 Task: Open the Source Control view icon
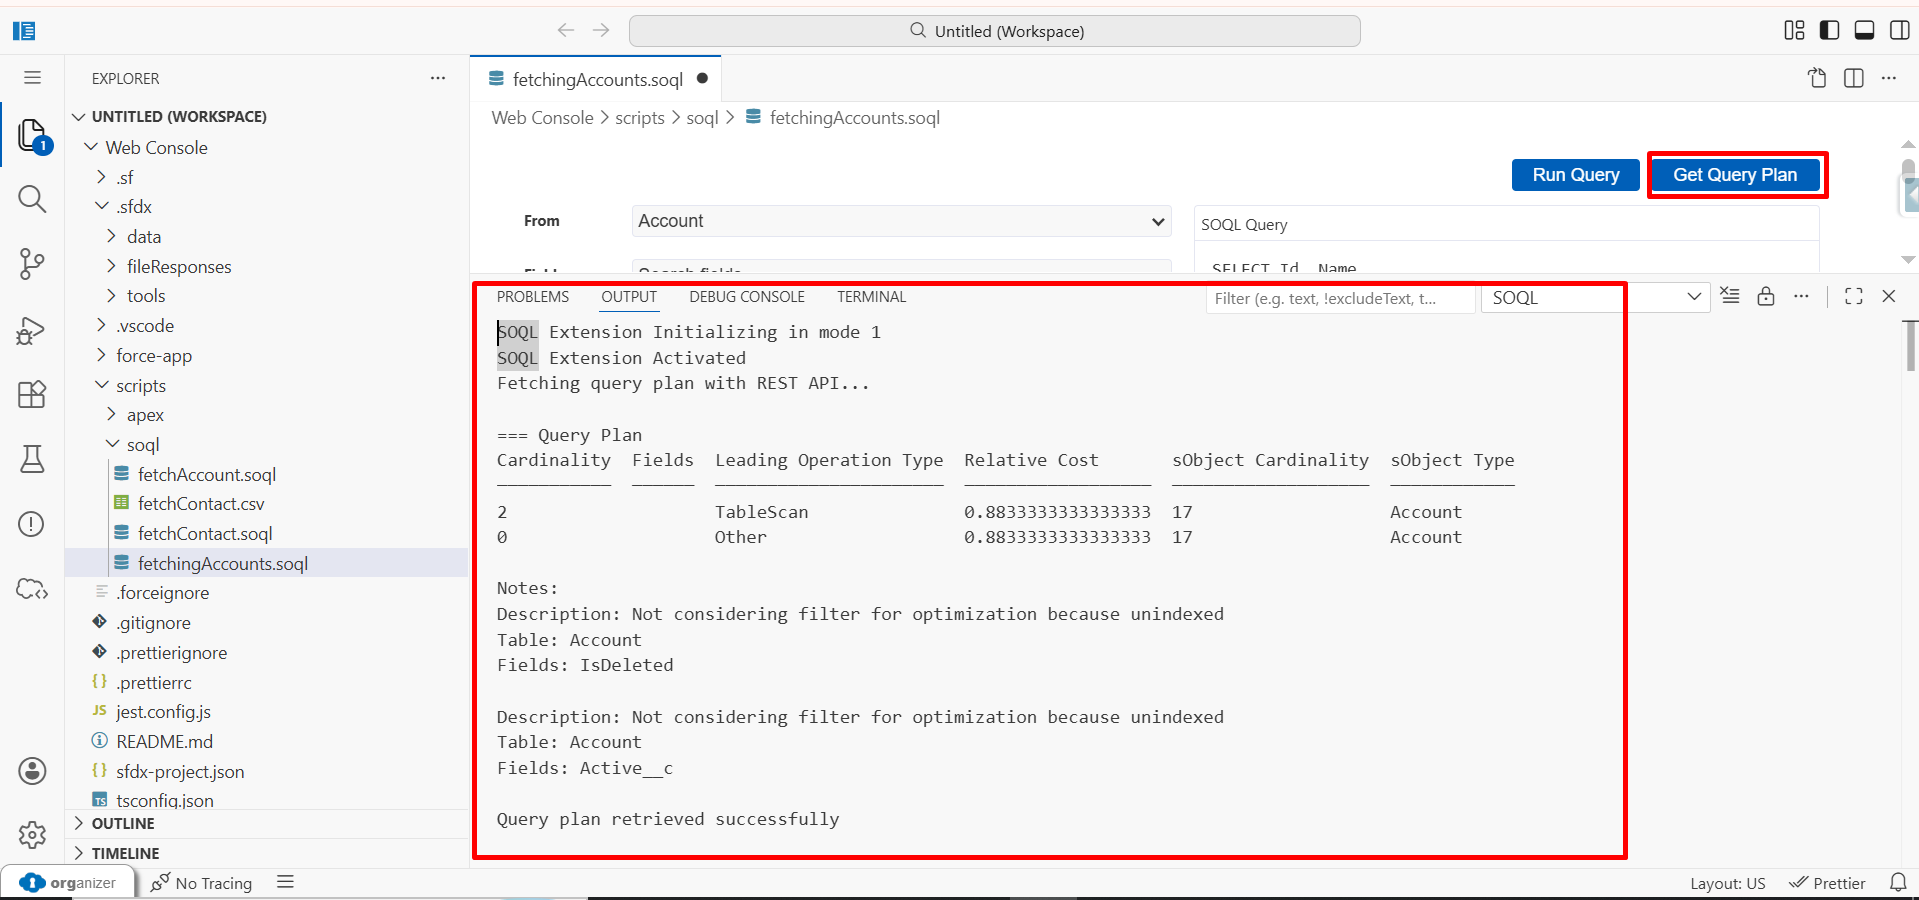pyautogui.click(x=32, y=264)
